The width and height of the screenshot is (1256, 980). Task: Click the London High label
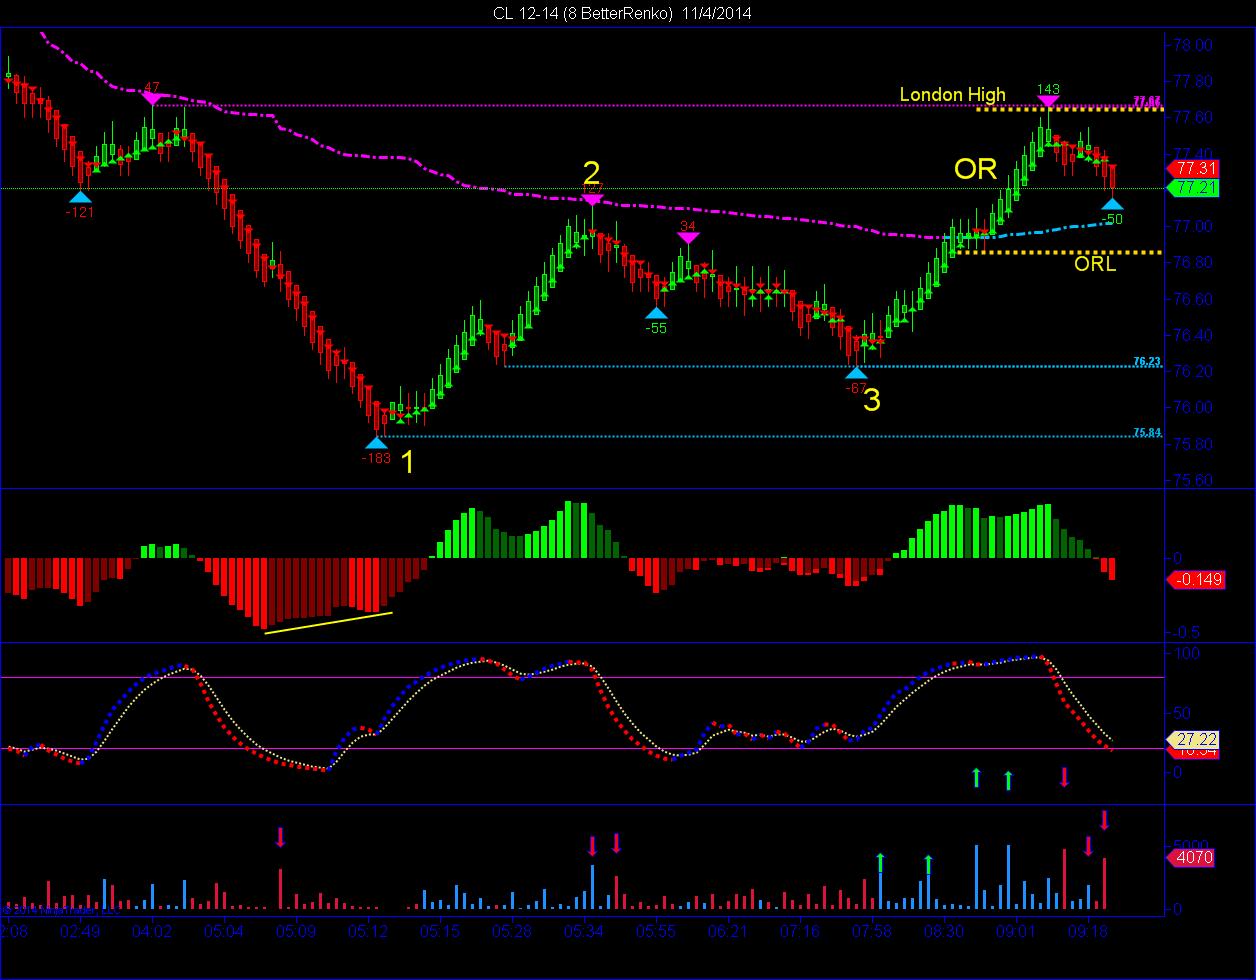(x=952, y=95)
